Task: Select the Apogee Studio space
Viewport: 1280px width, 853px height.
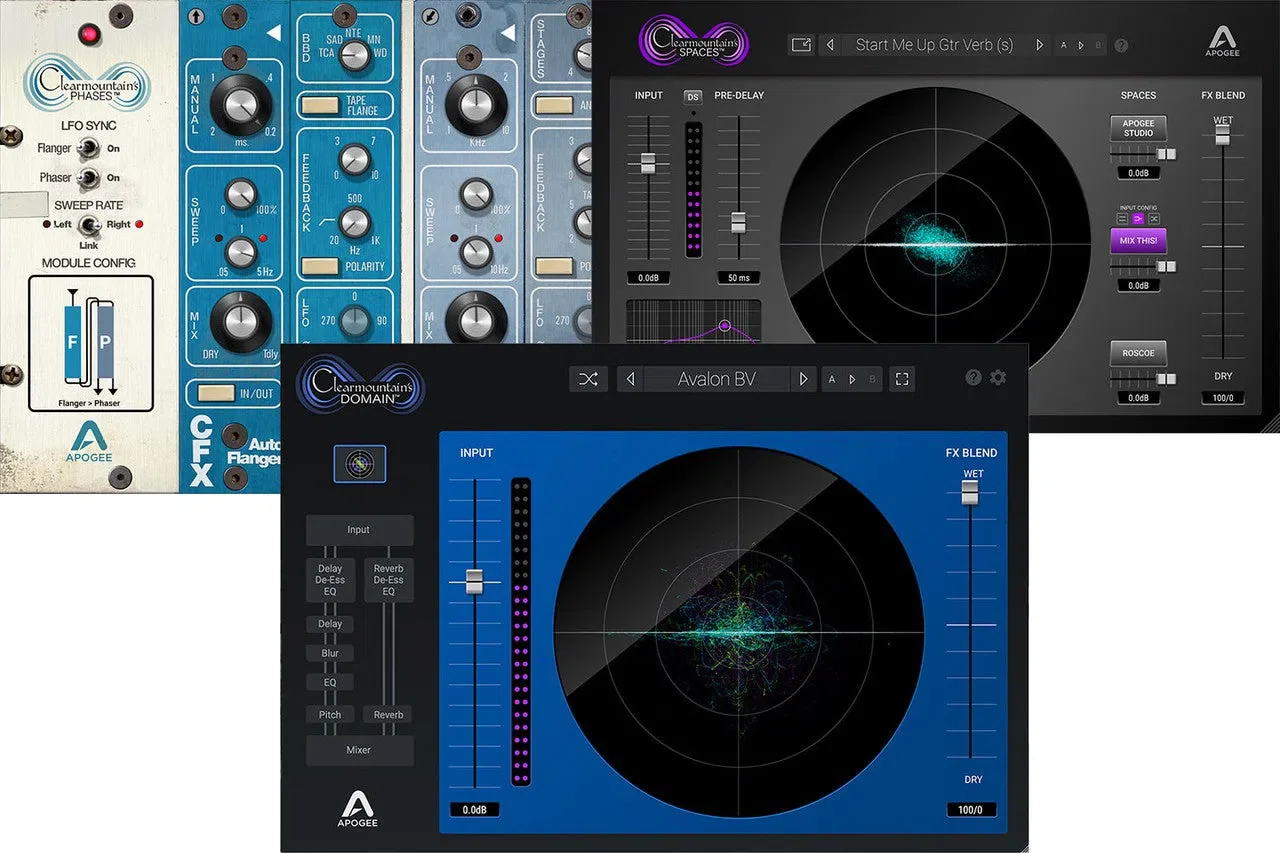Action: pos(1138,128)
